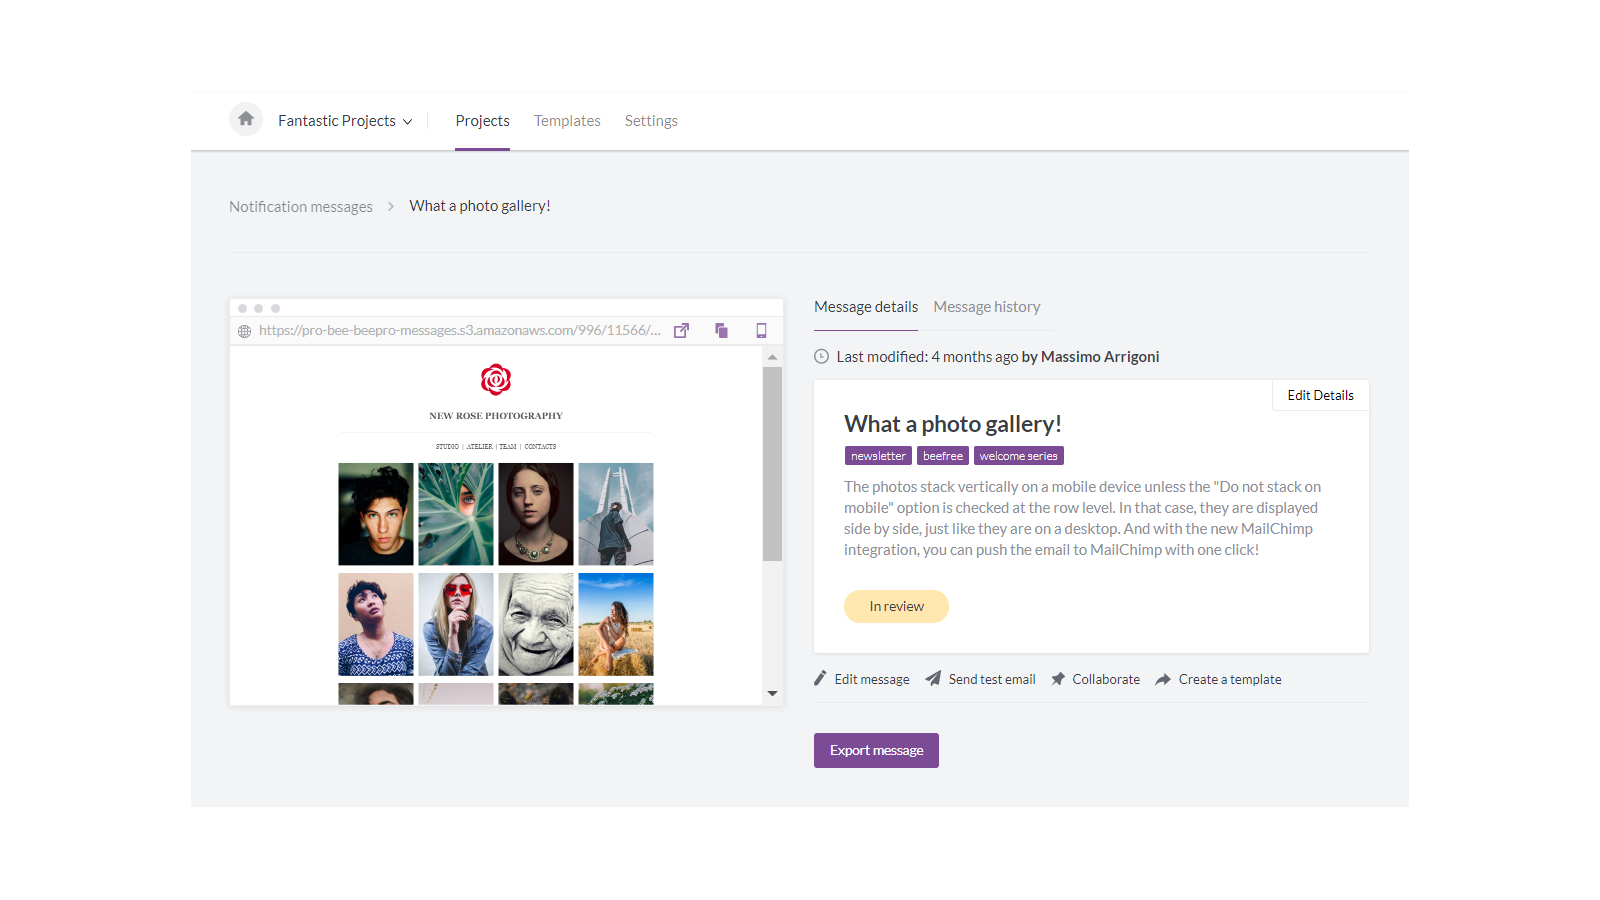Click the In review status badge
This screenshot has height=900, width=1600.
click(x=896, y=606)
